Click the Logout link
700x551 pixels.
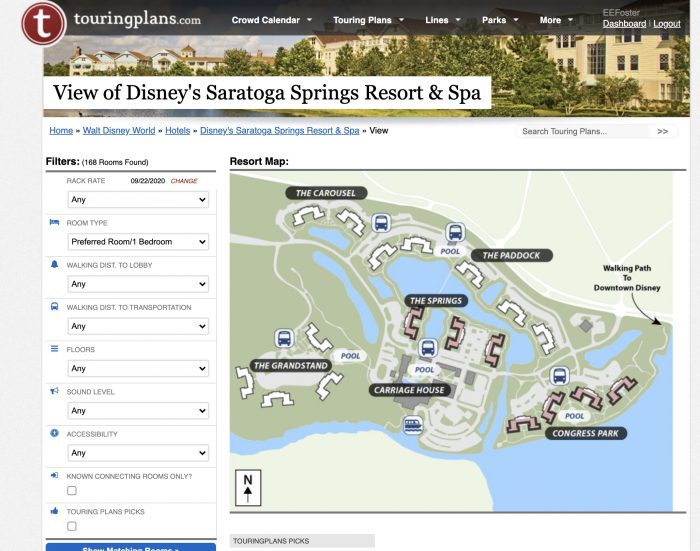667,24
